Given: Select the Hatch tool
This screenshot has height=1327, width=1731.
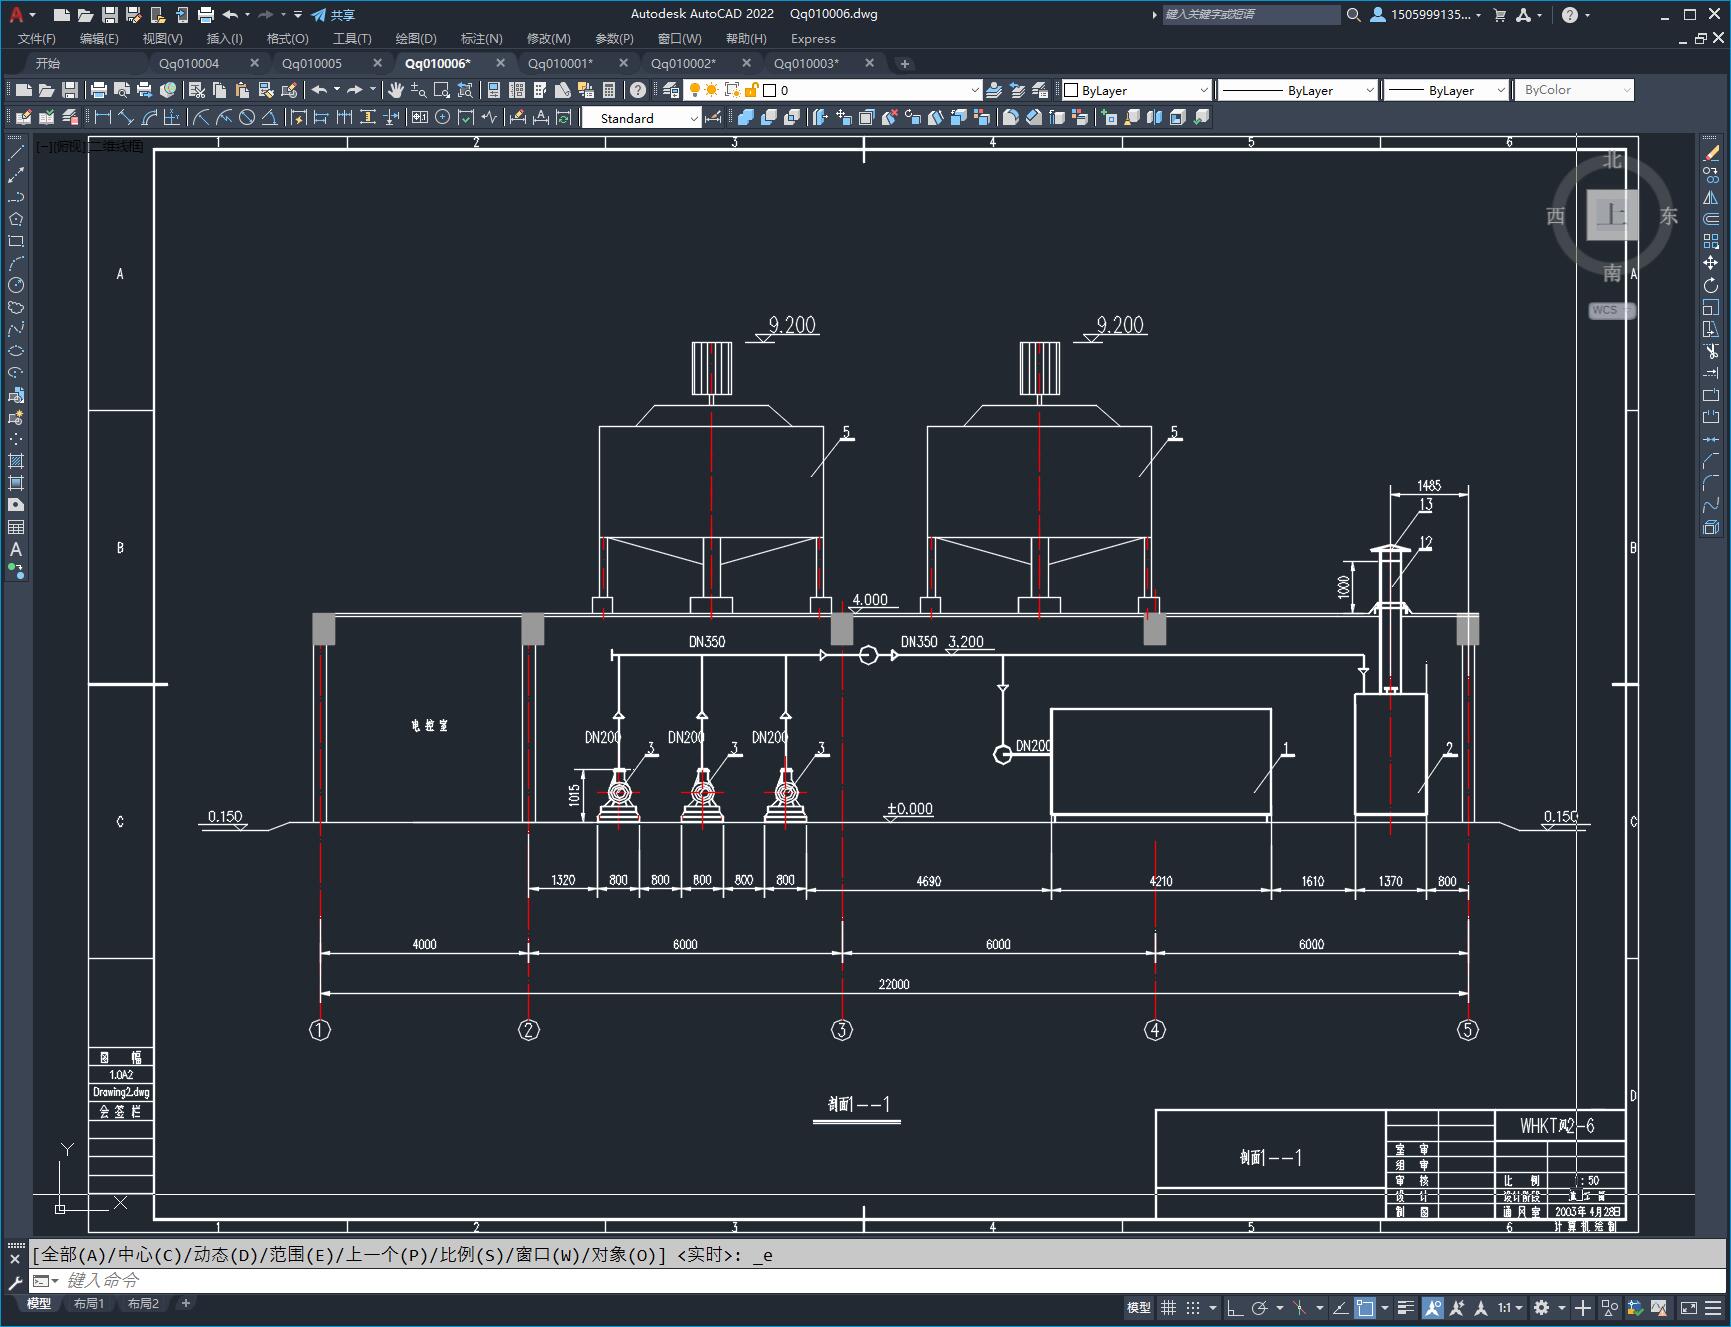Looking at the screenshot, I should point(16,461).
